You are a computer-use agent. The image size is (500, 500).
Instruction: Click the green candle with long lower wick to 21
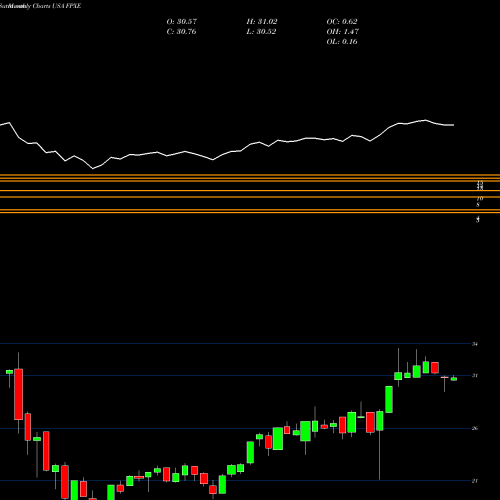(x=380, y=421)
